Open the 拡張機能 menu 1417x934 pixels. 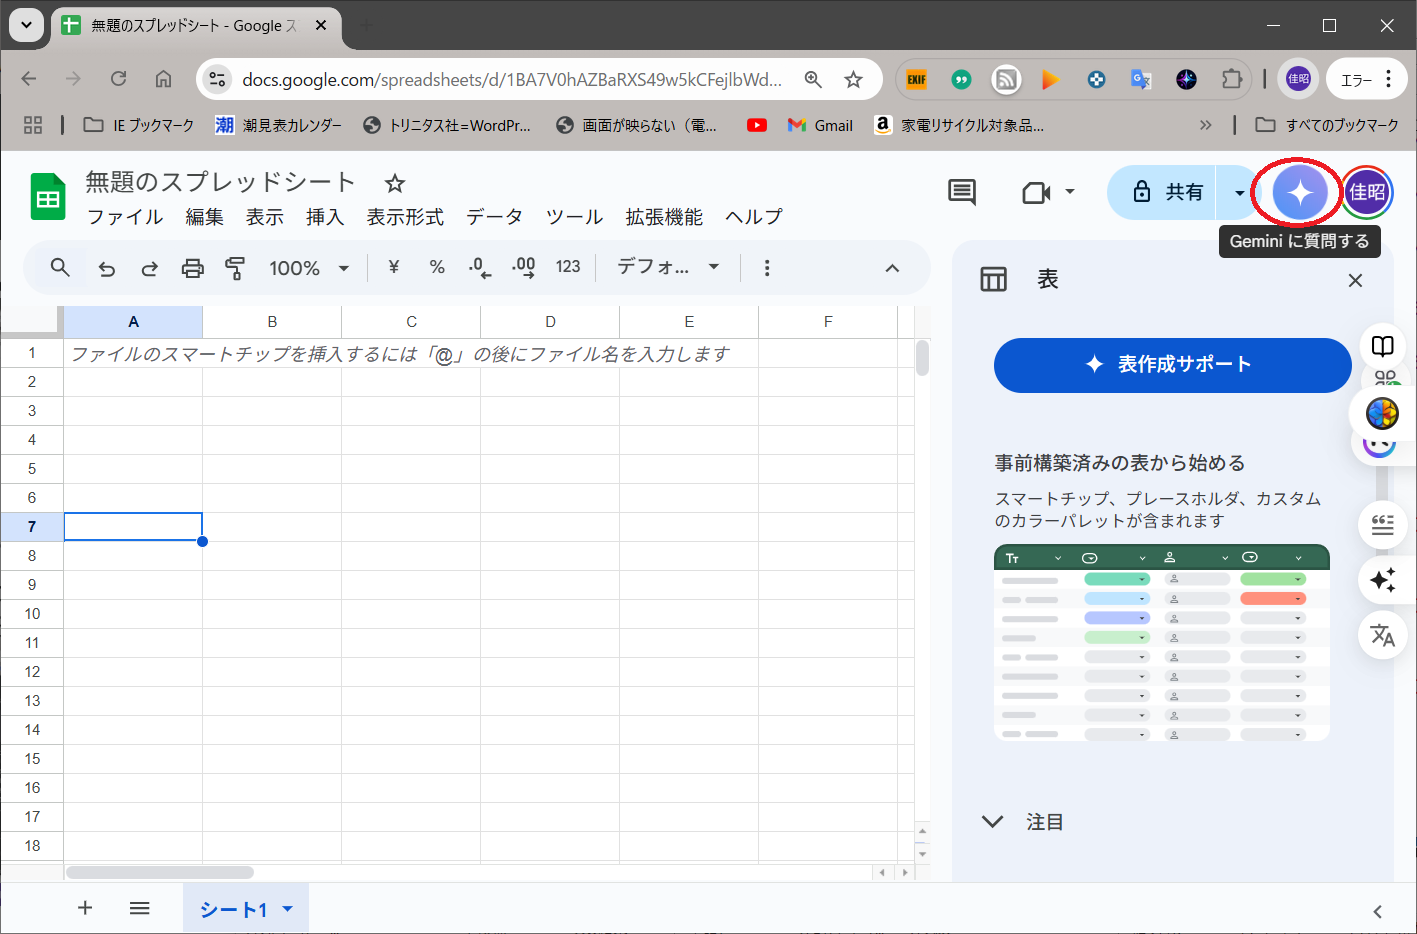tap(664, 217)
